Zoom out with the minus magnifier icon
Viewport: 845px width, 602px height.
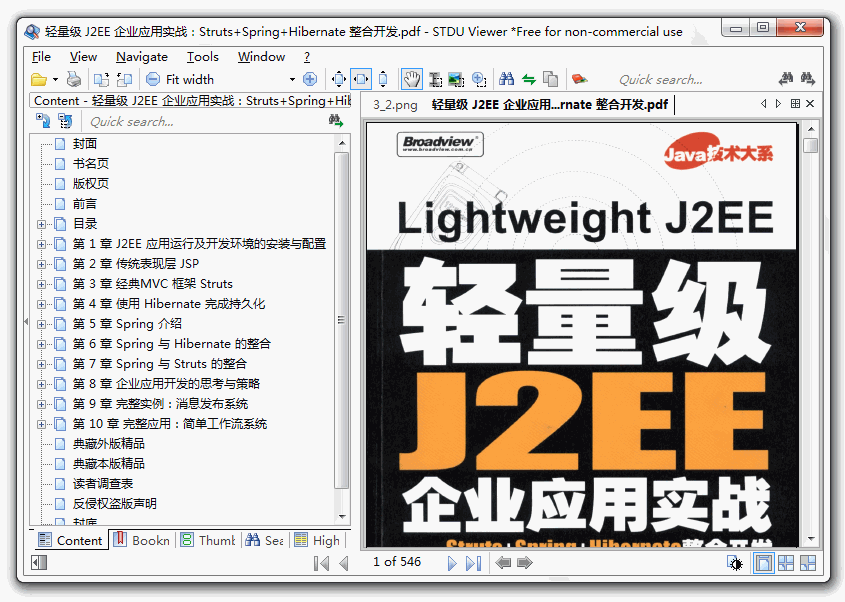[x=153, y=80]
